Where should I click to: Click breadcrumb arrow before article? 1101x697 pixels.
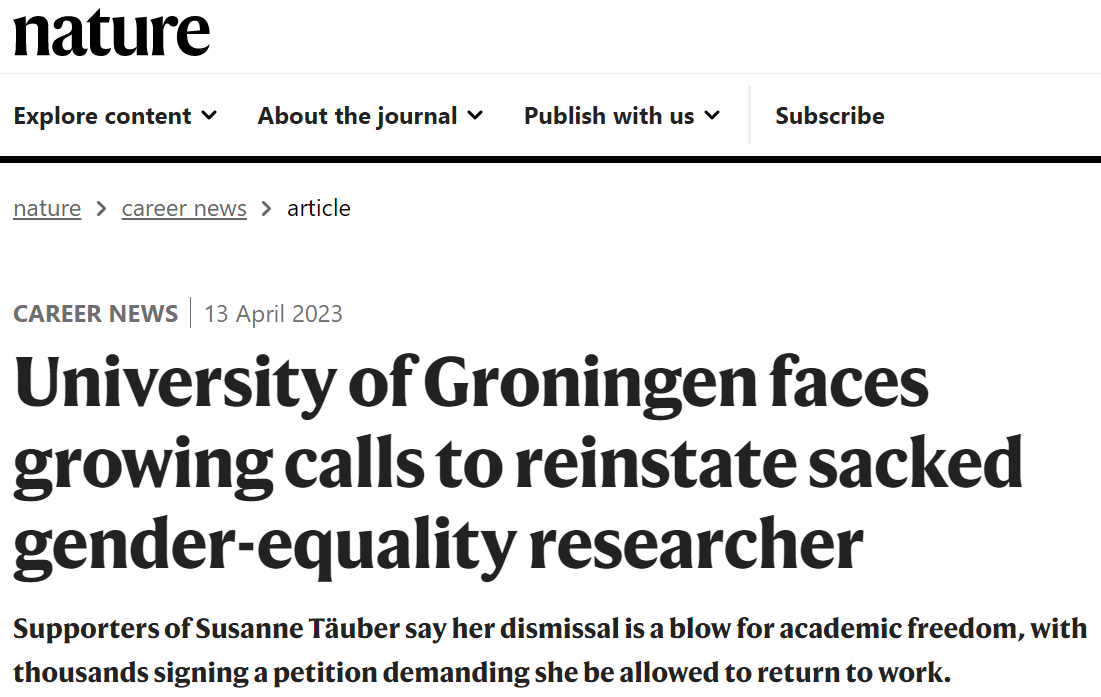(x=266, y=209)
